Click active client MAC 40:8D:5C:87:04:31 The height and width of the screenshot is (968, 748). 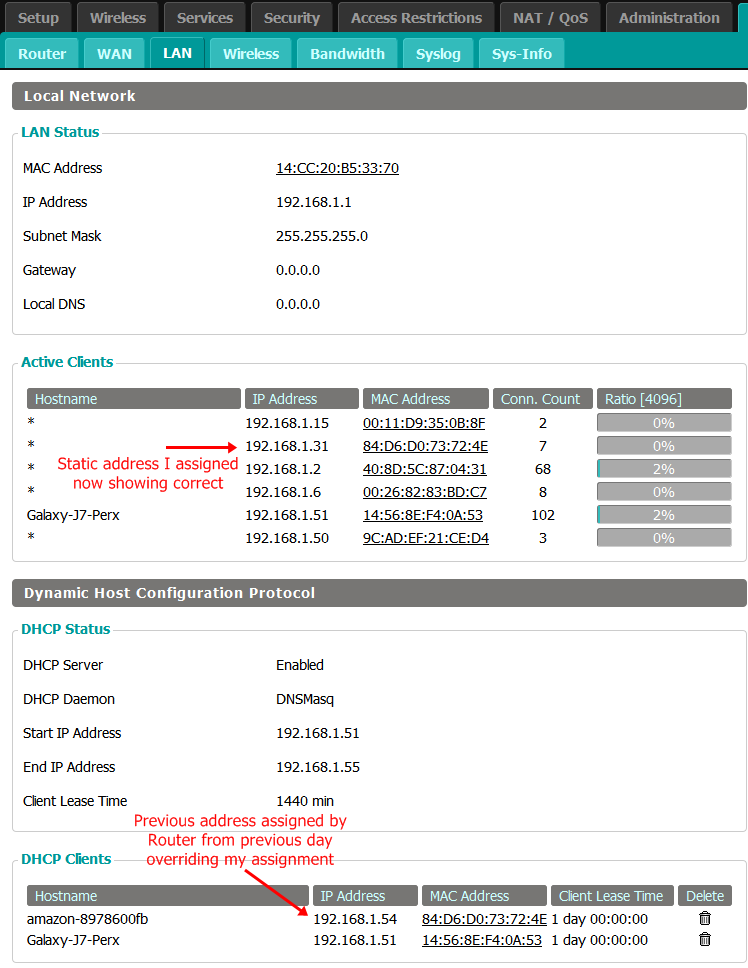tap(425, 469)
